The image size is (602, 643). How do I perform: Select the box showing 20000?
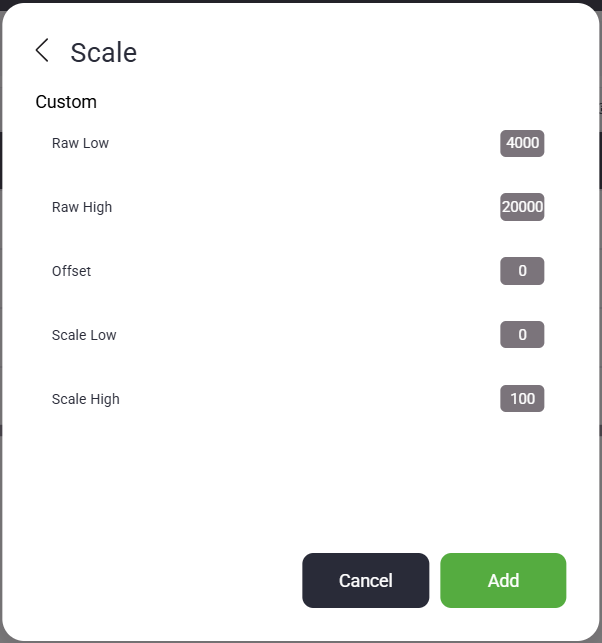coord(522,207)
